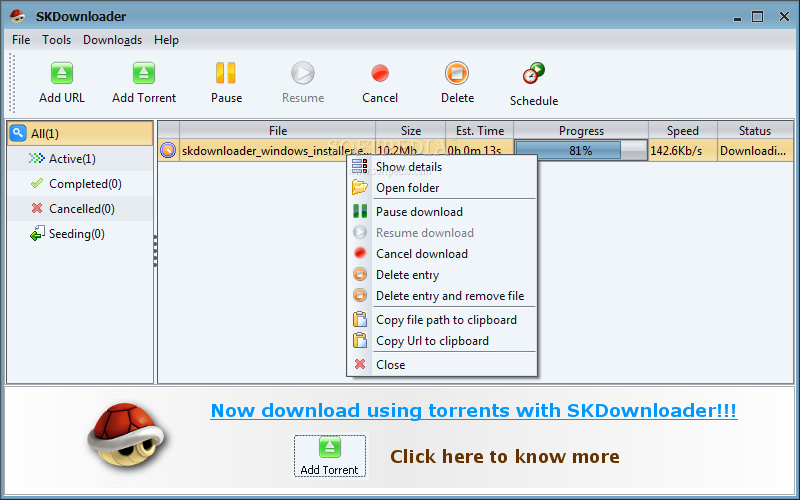Open the Tools menu

[57, 40]
